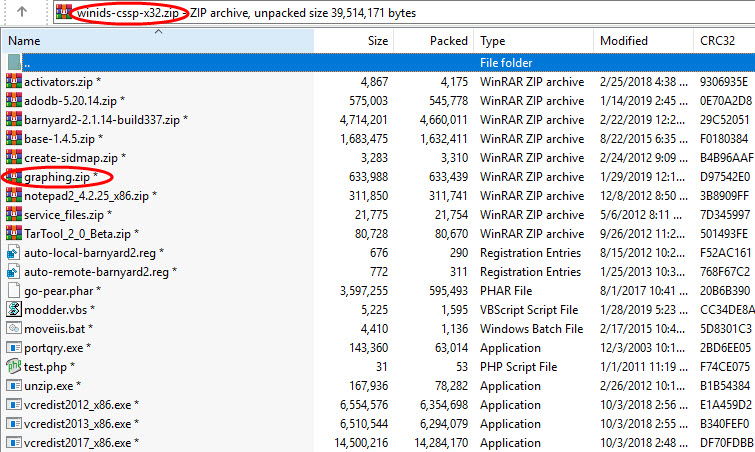Click the archive icon in the address bar
Screen dimensions: 755x452
(64, 13)
